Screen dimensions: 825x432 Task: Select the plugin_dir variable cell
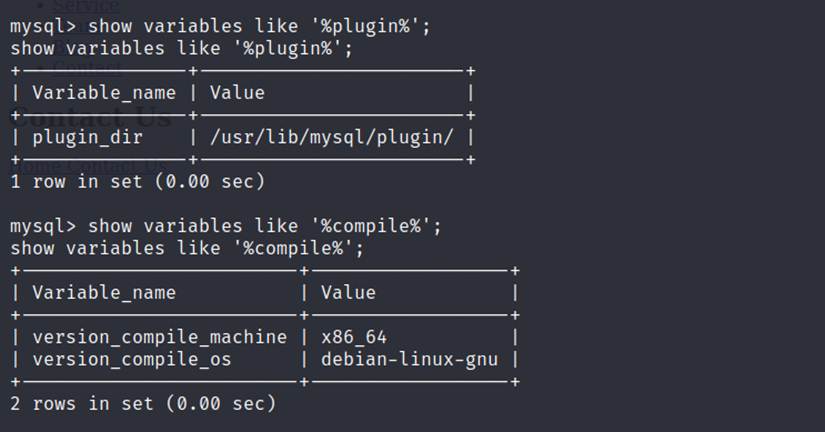(87, 138)
